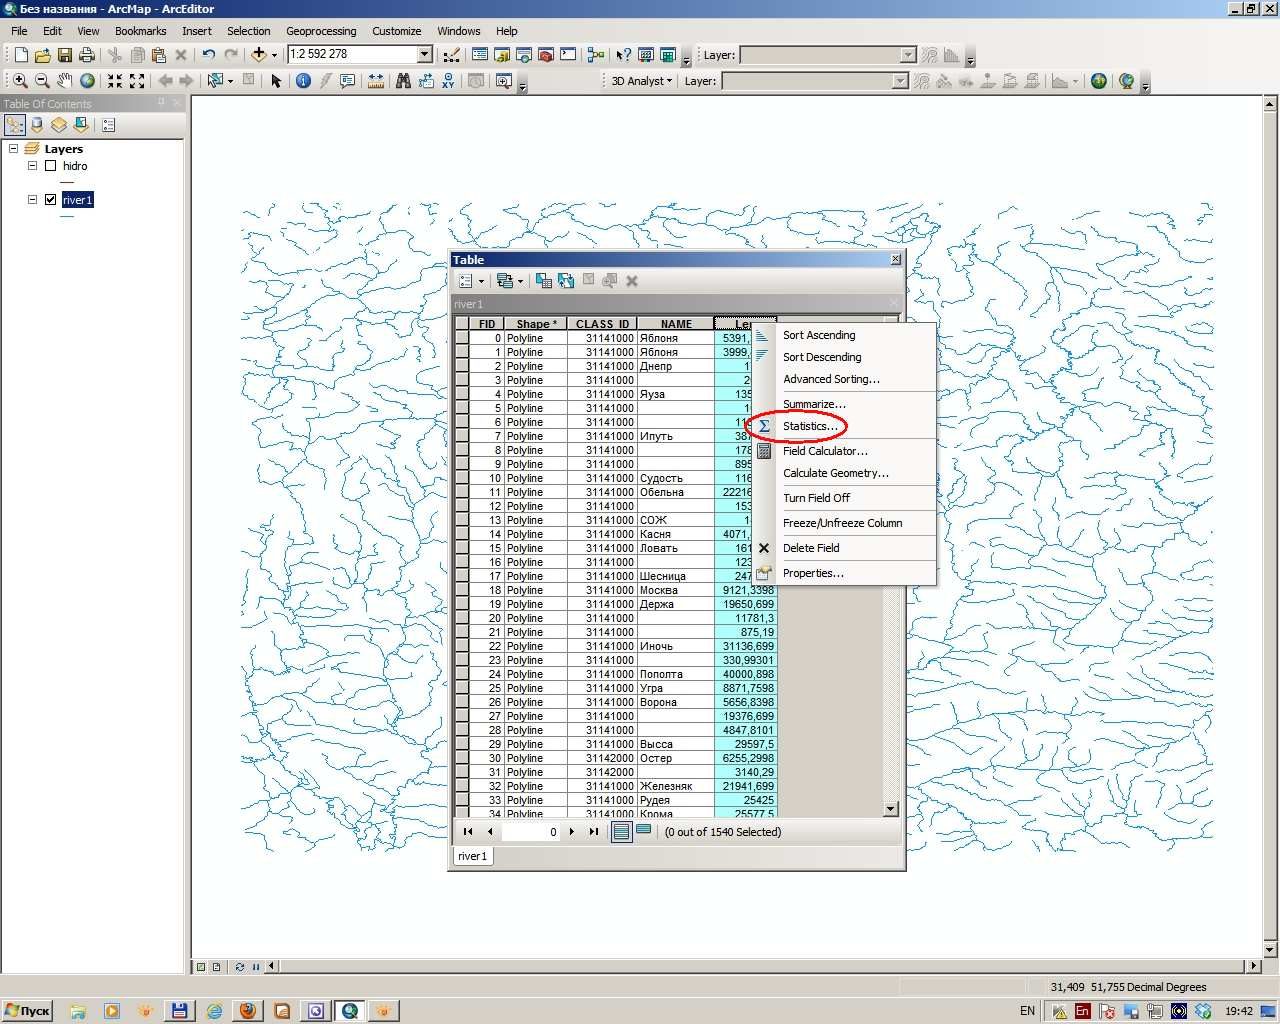Image resolution: width=1280 pixels, height=1024 pixels.
Task: Select the river1 tab in Table window
Action: click(x=472, y=856)
